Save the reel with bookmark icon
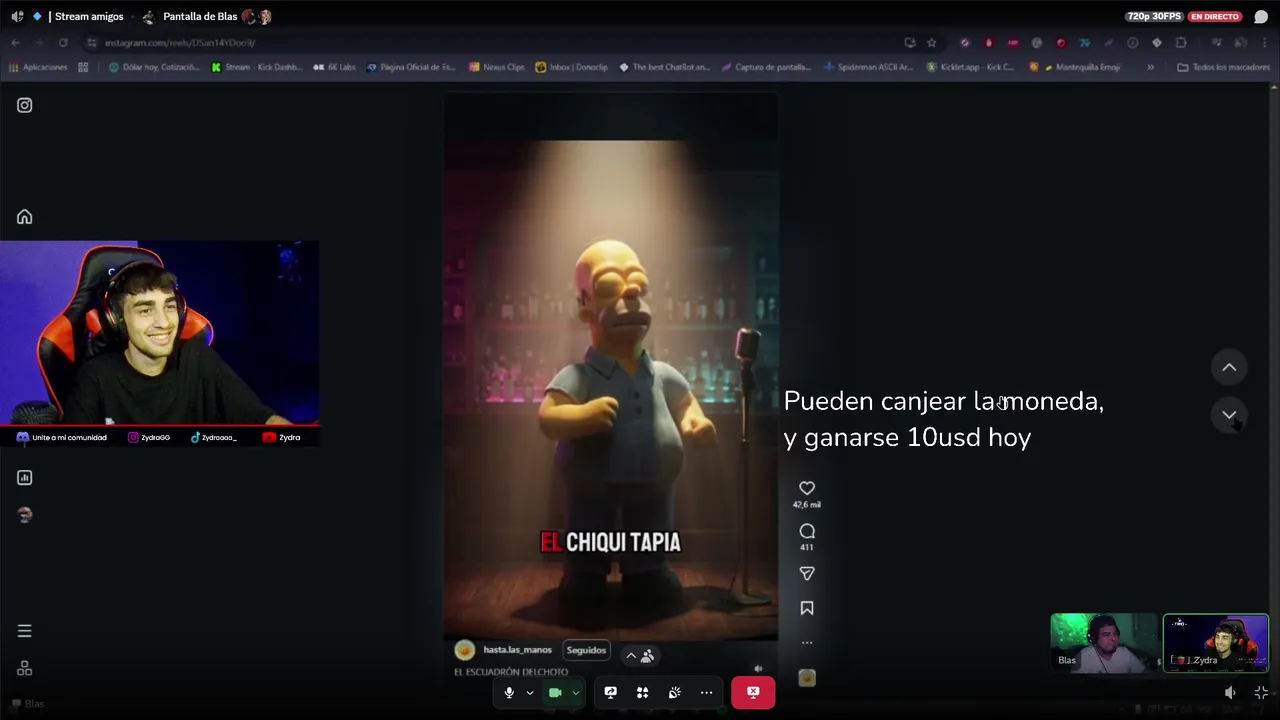Image resolution: width=1280 pixels, height=720 pixels. click(x=807, y=608)
